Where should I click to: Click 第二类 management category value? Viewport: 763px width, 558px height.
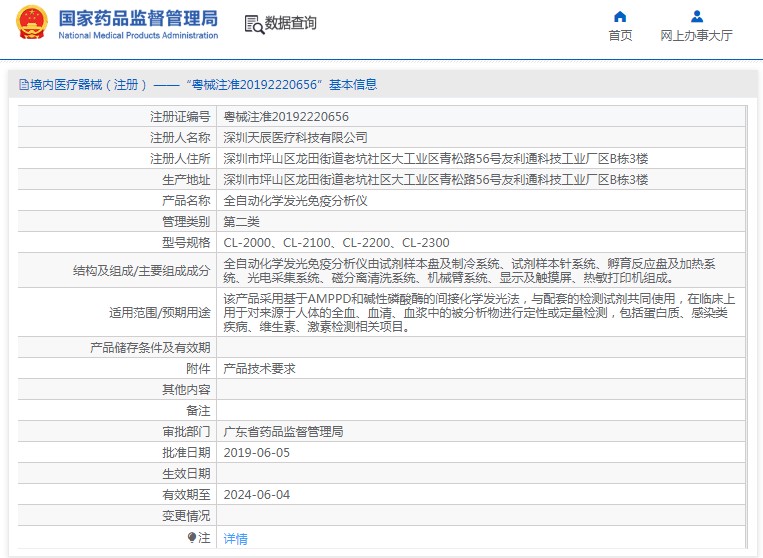tap(241, 222)
